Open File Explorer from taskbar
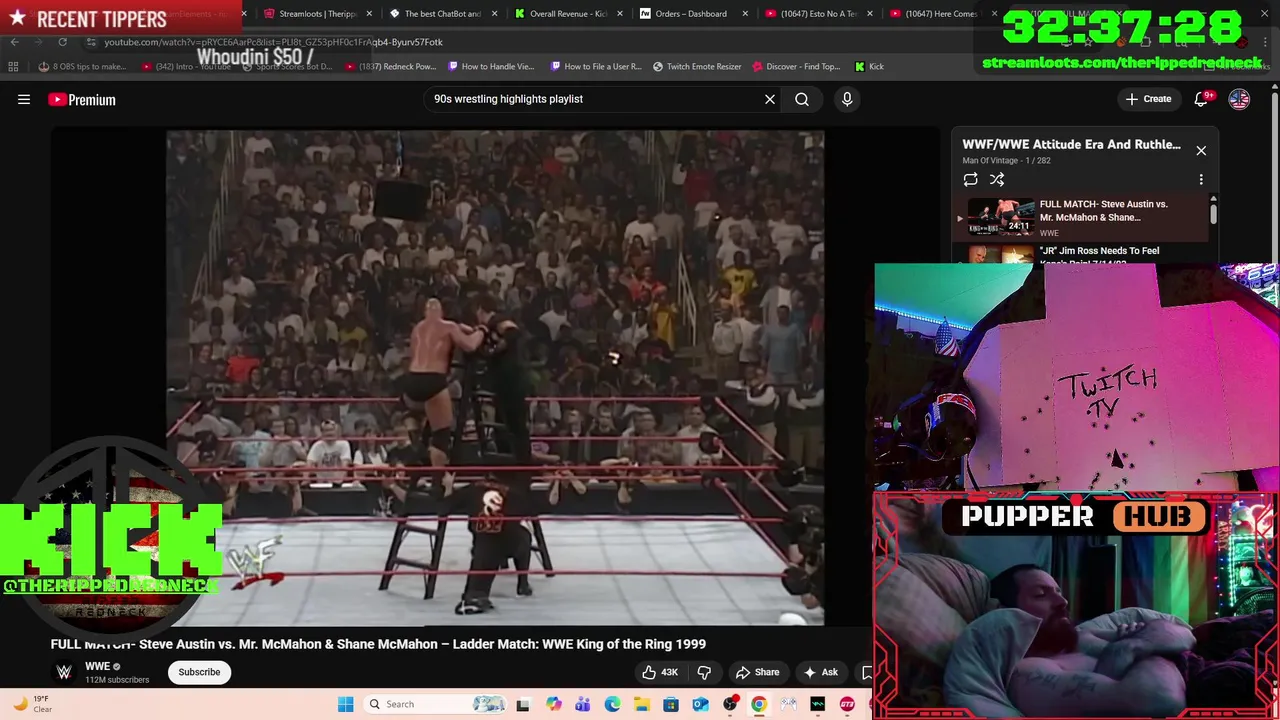Screen dimensions: 1280x720 (641, 704)
